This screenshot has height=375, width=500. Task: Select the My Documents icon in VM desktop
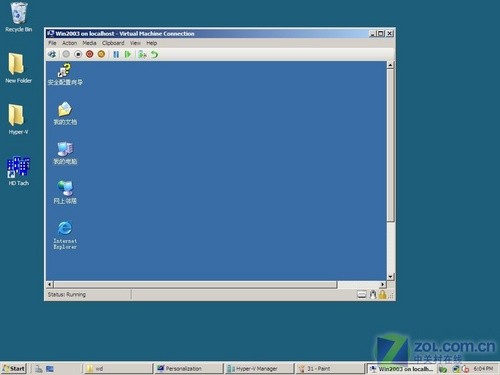point(65,113)
